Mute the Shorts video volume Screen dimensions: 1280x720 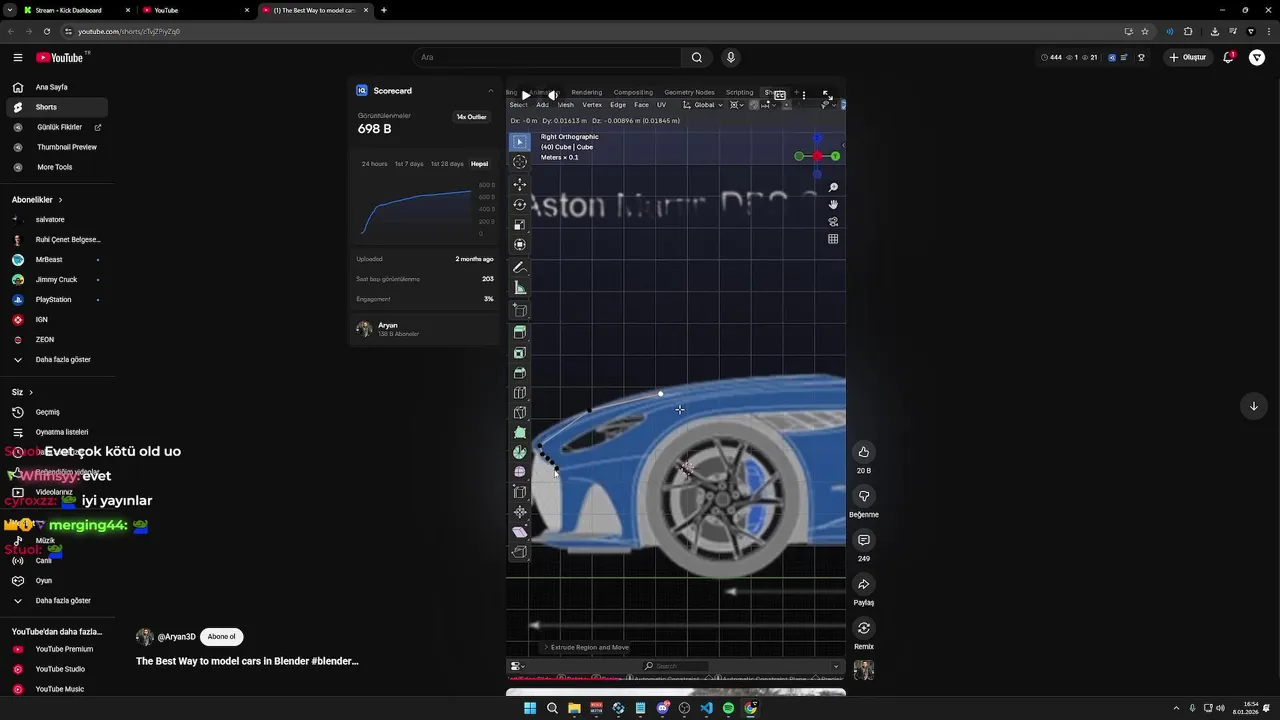coord(553,95)
